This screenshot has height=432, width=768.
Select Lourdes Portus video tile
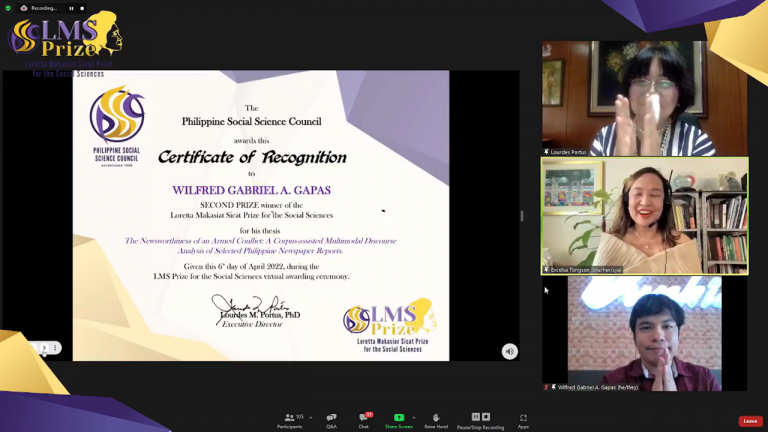point(645,98)
